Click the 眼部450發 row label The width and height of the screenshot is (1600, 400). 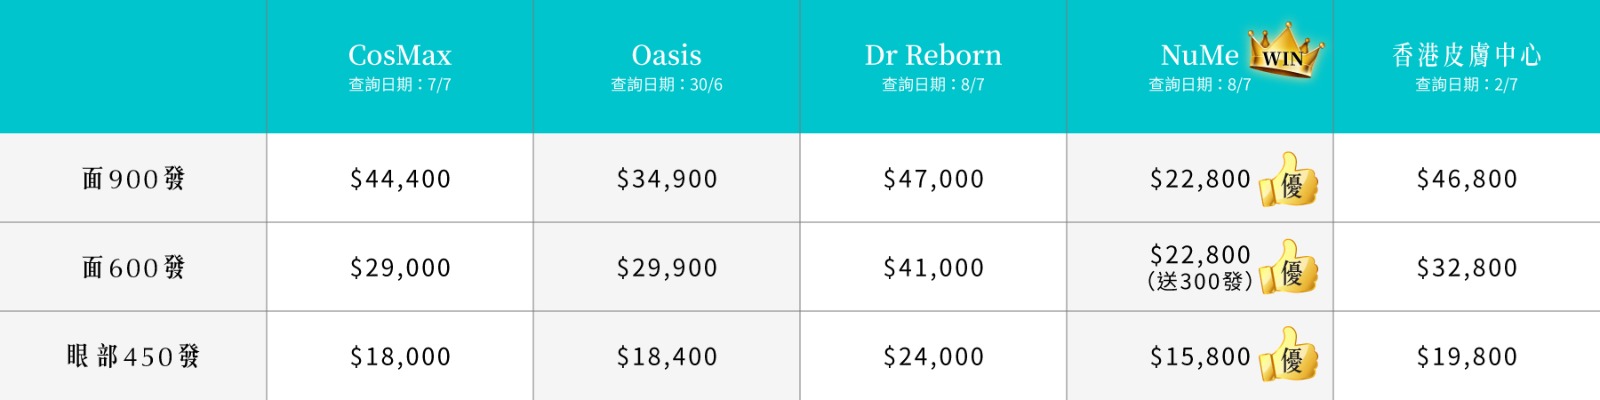pos(133,356)
